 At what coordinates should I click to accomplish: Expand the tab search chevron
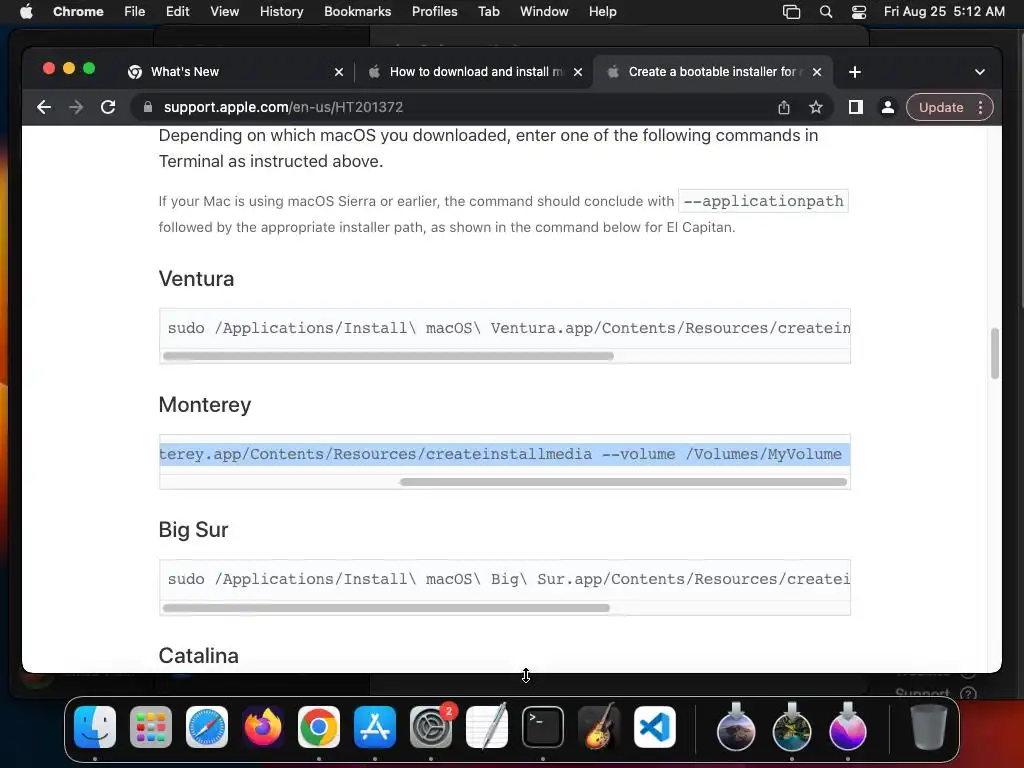pos(980,72)
